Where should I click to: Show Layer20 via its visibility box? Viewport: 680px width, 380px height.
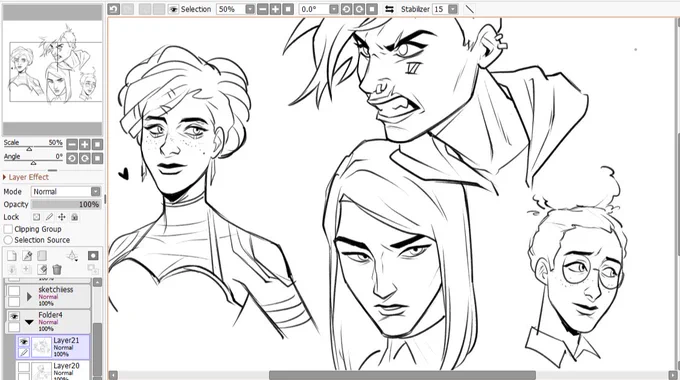pos(24,367)
